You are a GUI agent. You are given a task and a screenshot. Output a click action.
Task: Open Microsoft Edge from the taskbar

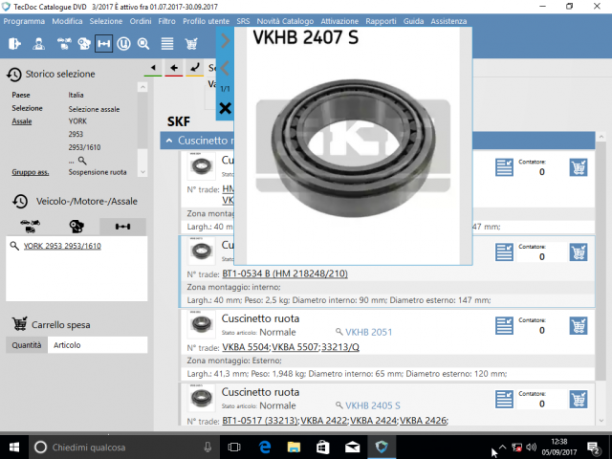coord(265,447)
